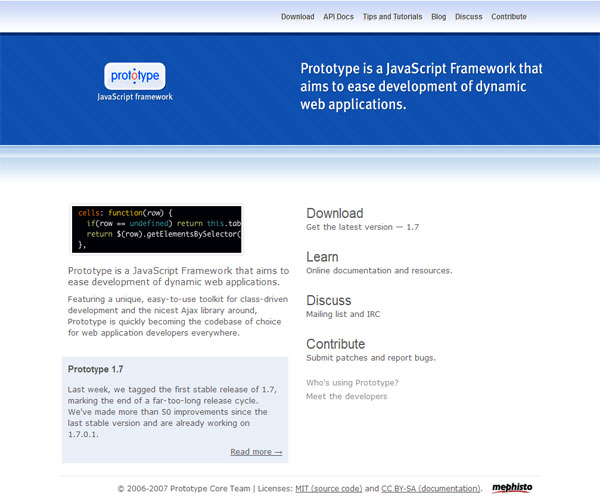This screenshot has height=500, width=600.
Task: Click the paragraph starting 'Last week, we tagged'
Action: coord(172,412)
